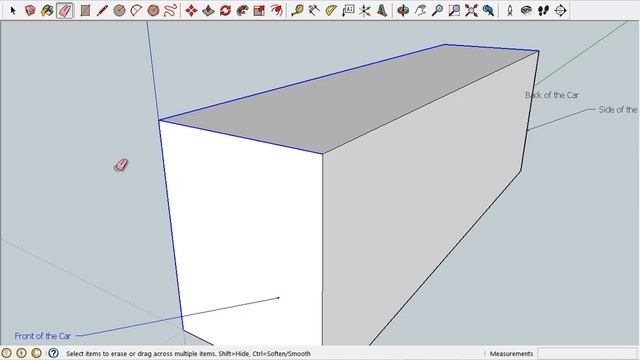Choose the Rotate tool
The height and width of the screenshot is (360, 640).
click(225, 11)
